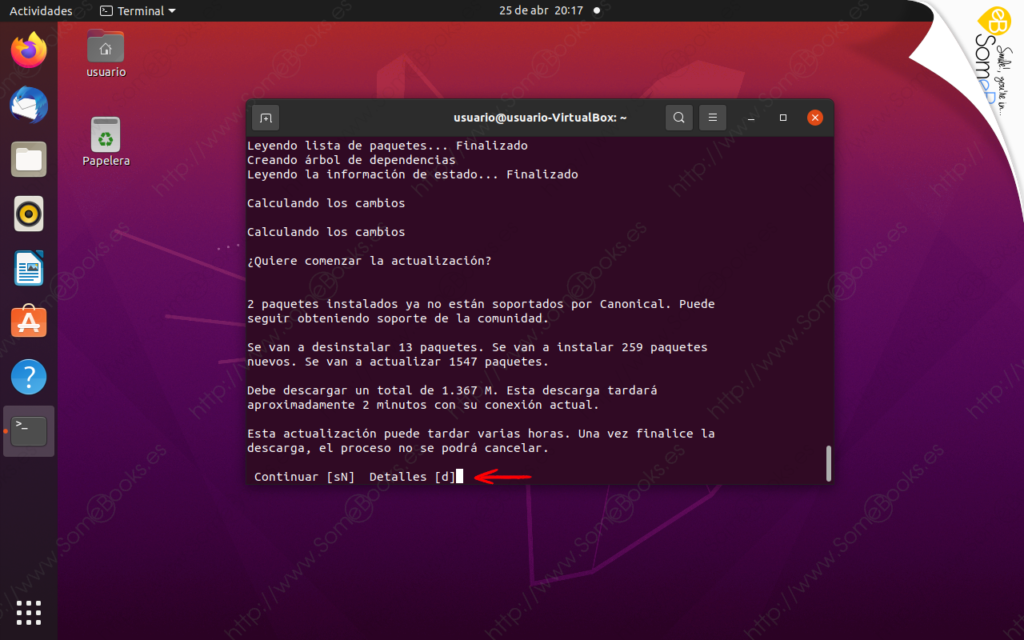The width and height of the screenshot is (1024, 640).
Task: Open Ubuntu Software store
Action: (x=29, y=322)
